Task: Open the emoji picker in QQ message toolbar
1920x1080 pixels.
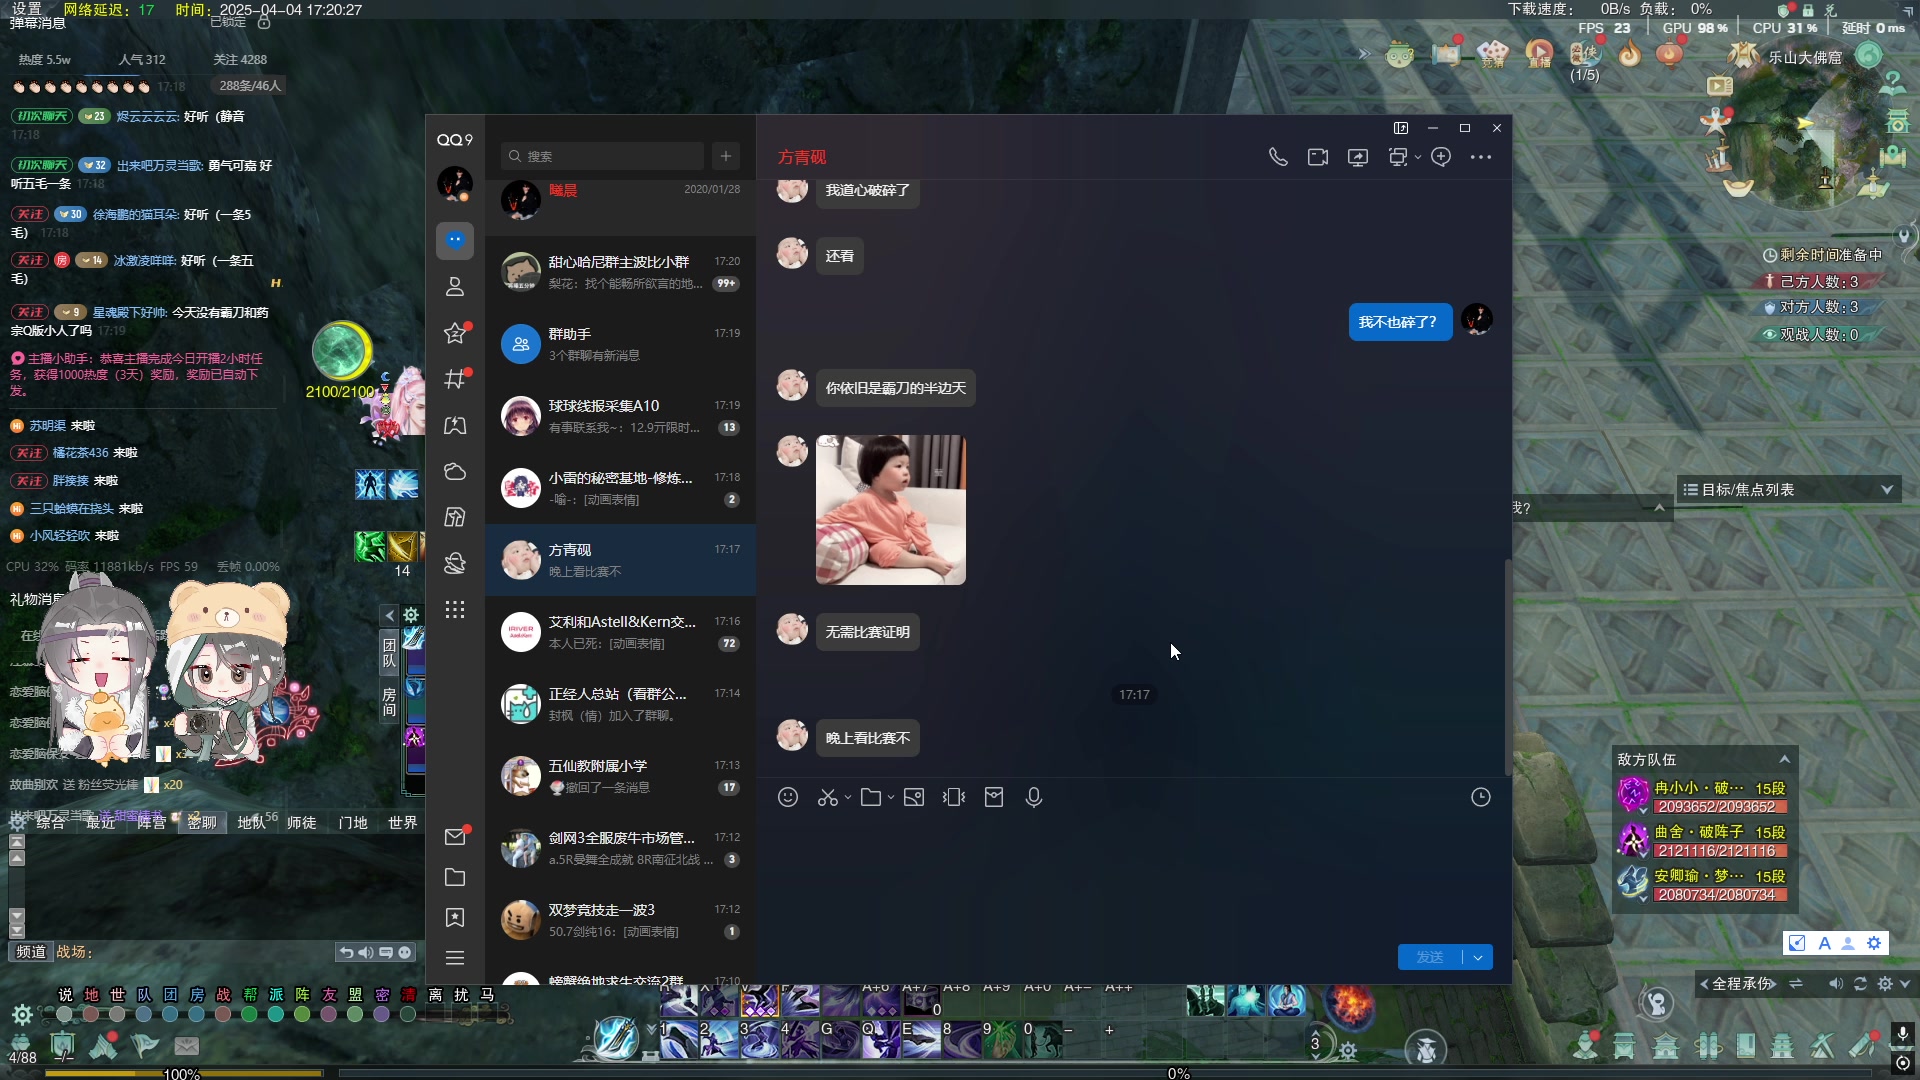Action: pos(788,797)
